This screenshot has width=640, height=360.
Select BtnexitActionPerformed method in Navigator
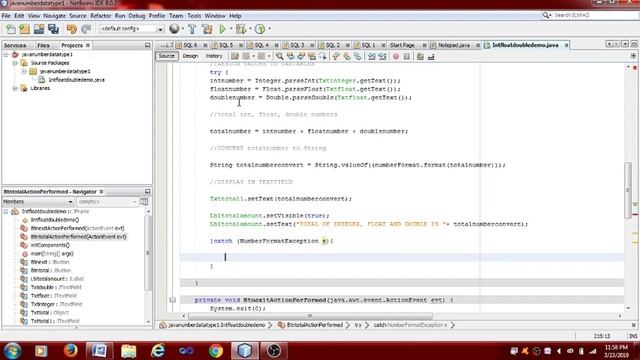pos(77,228)
